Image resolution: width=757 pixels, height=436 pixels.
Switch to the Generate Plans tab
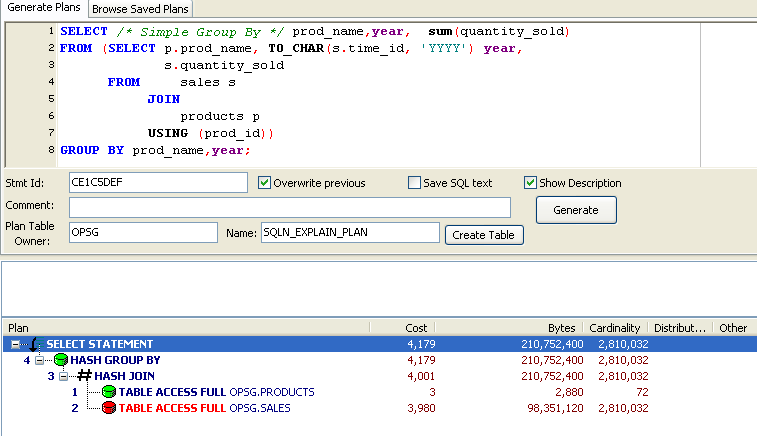(x=44, y=8)
